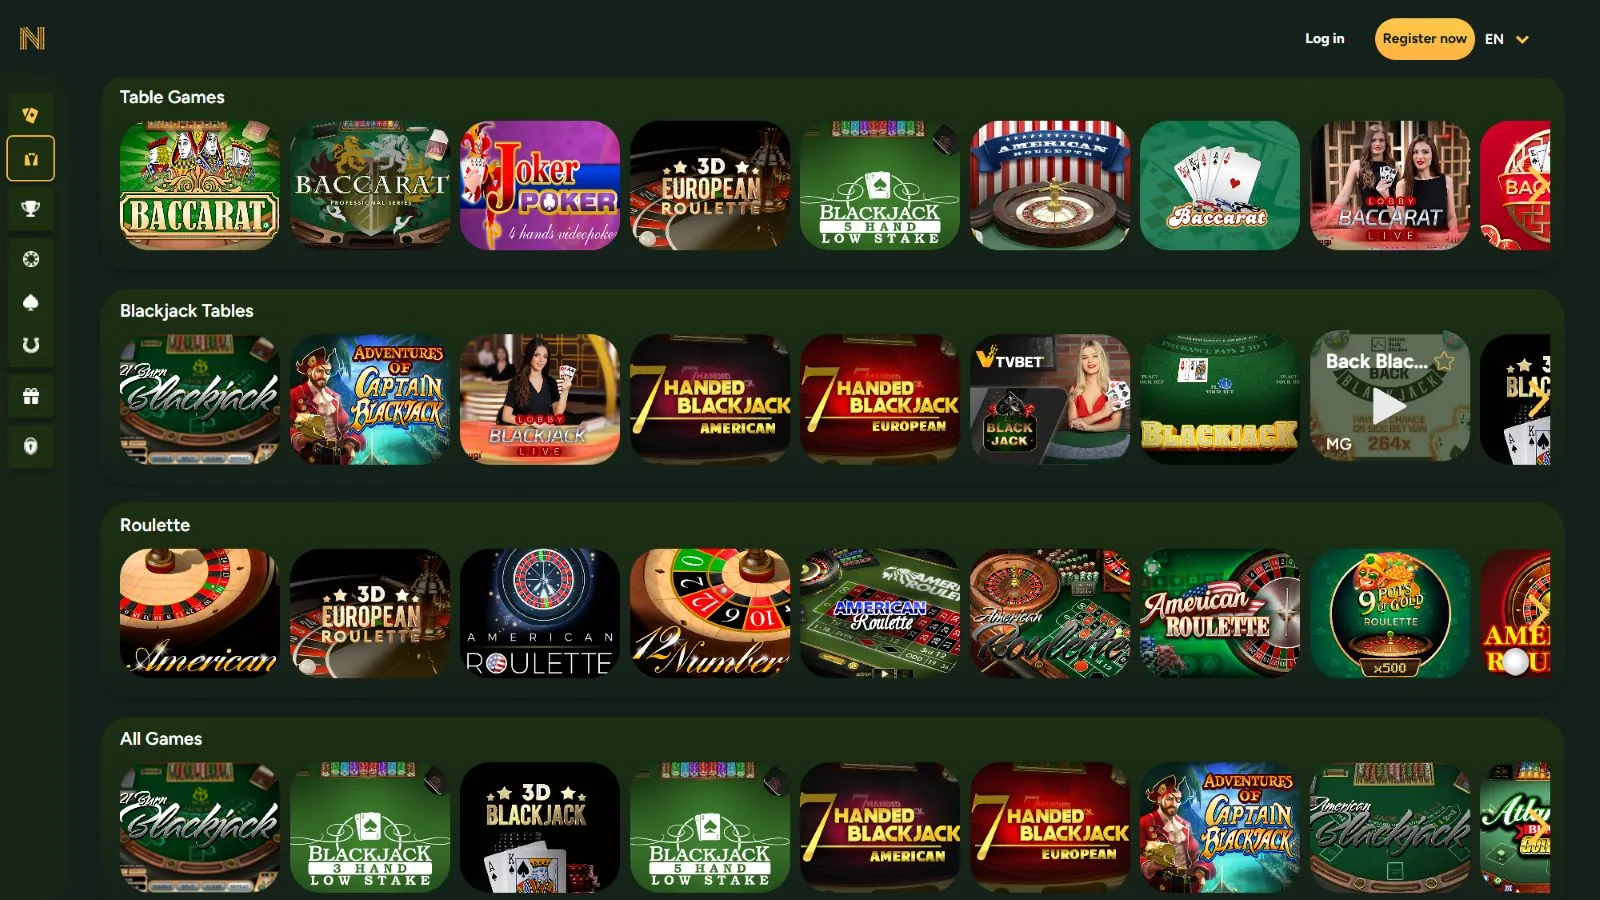1600x900 pixels.
Task: Open the Joker Poker game thumbnail
Action: pyautogui.click(x=540, y=185)
